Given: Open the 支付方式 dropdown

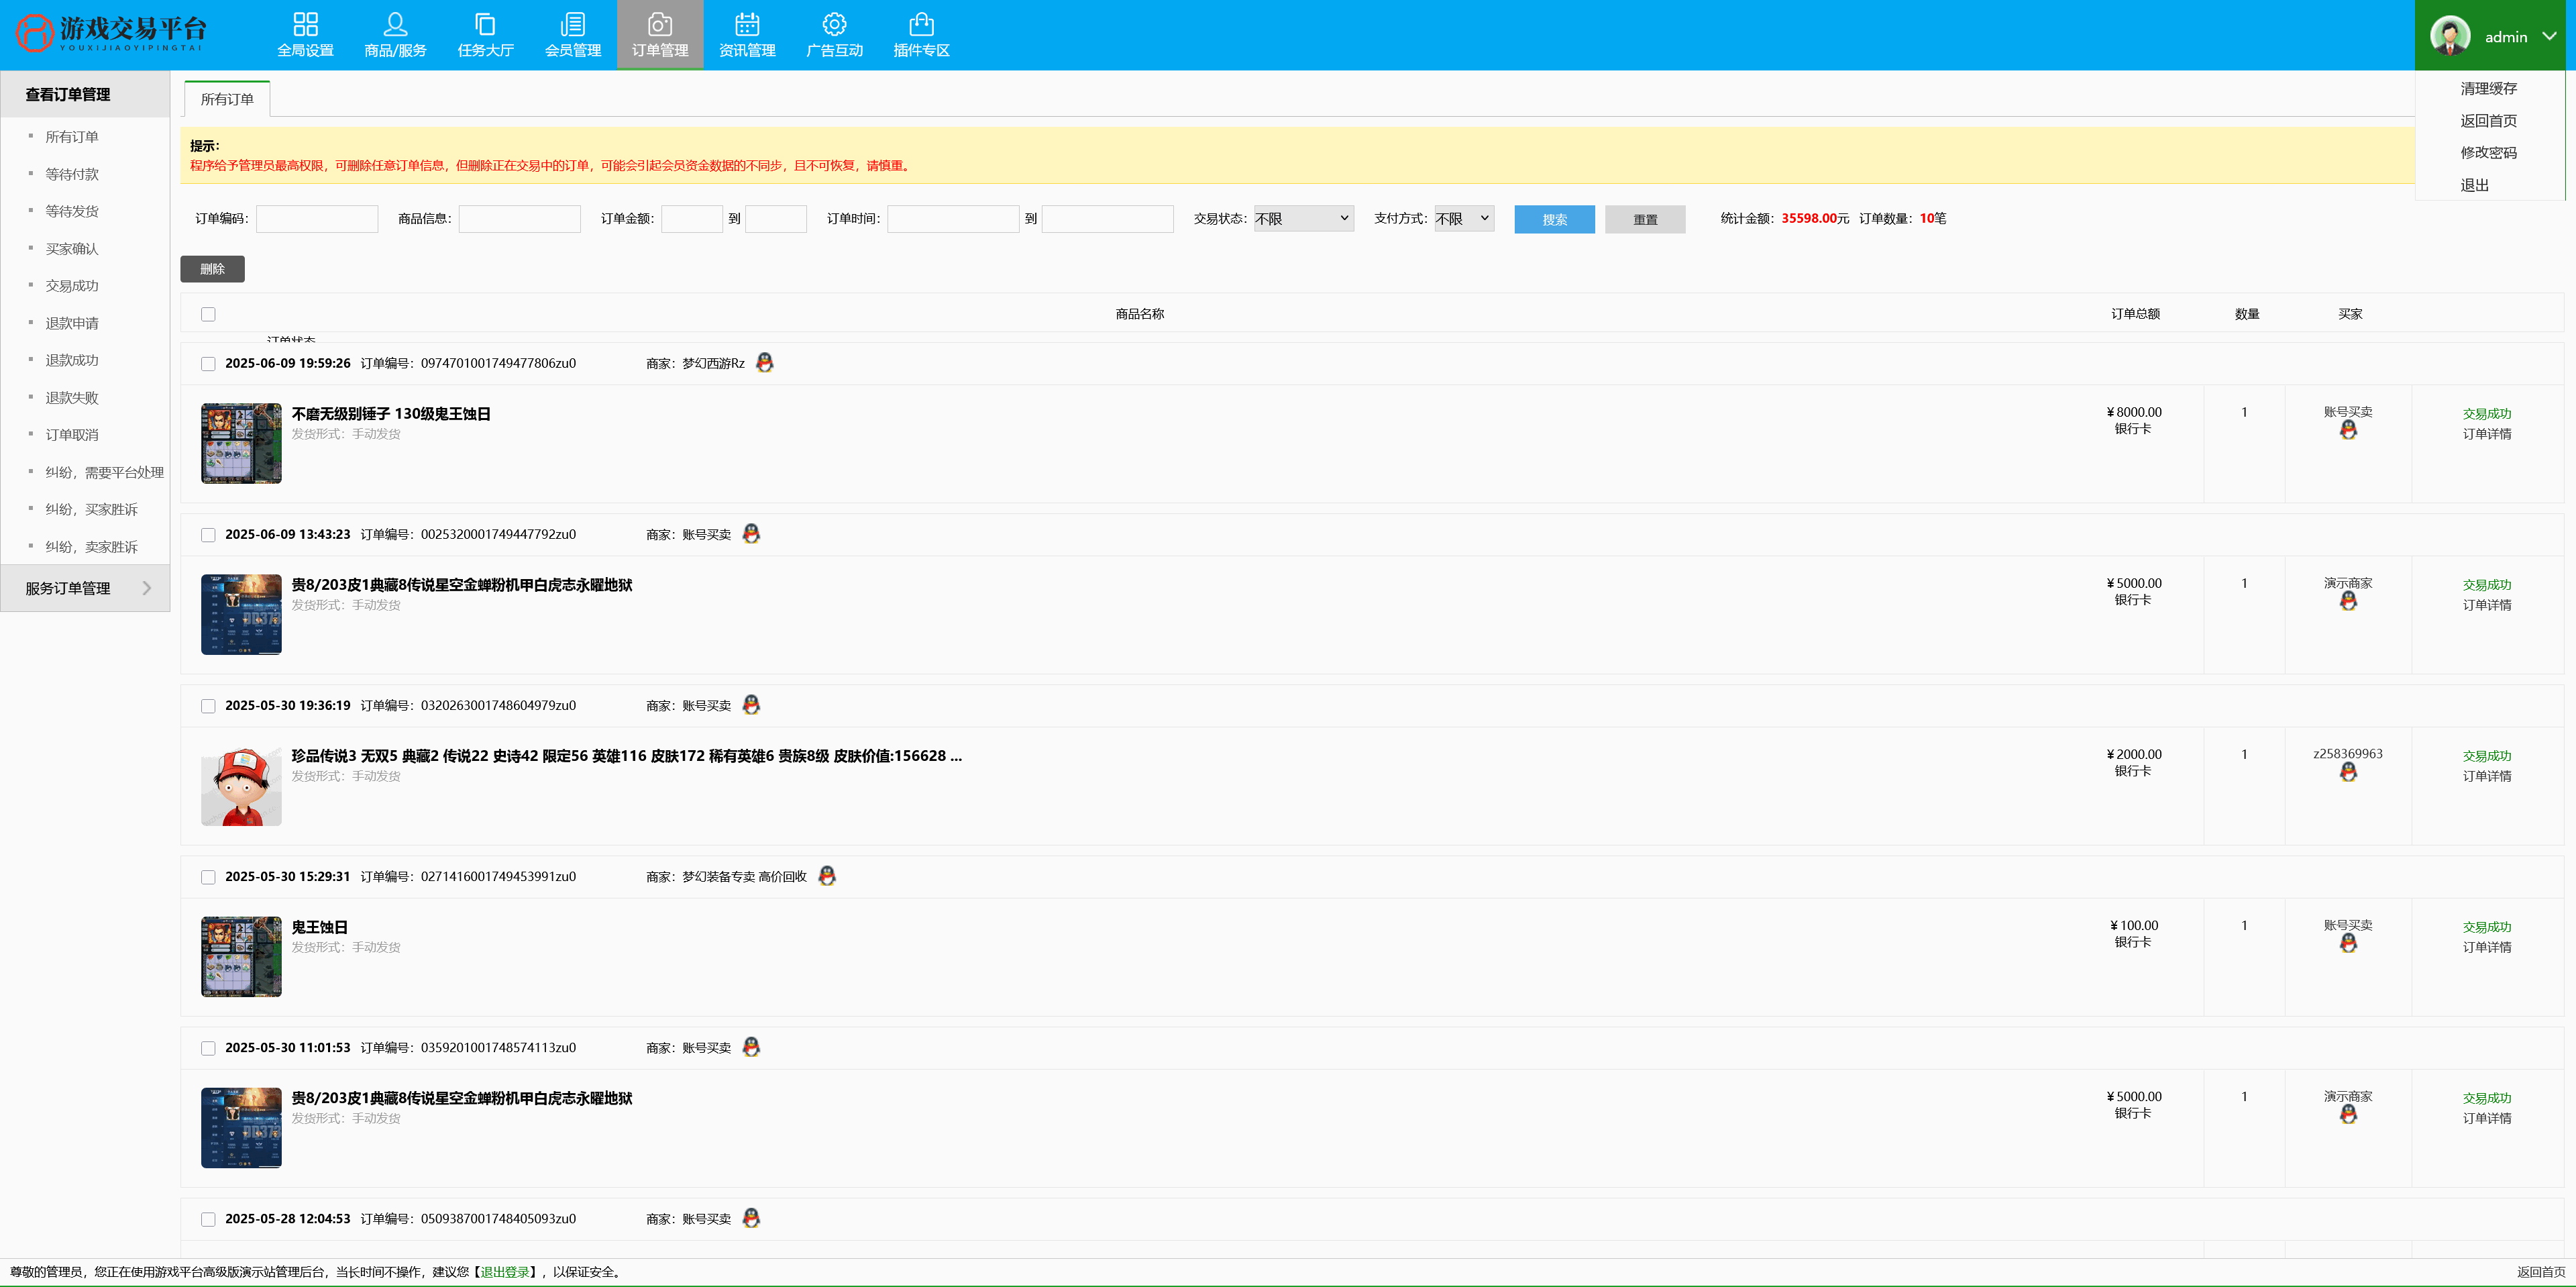Looking at the screenshot, I should (x=1463, y=218).
